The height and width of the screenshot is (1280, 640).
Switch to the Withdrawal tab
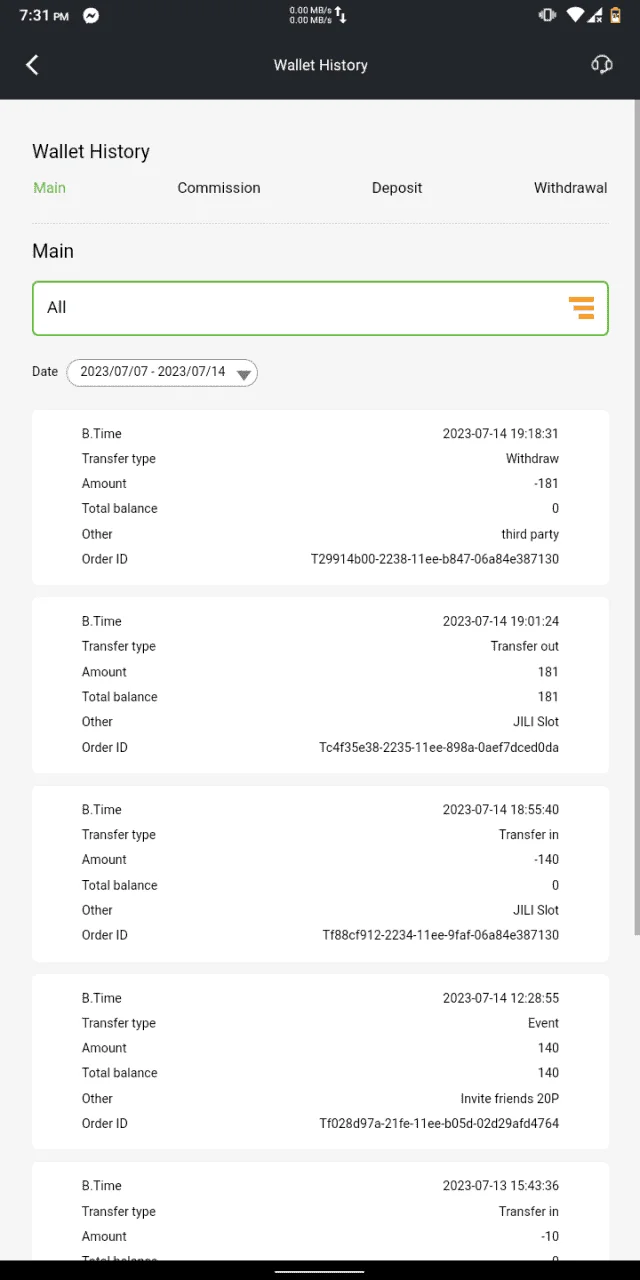click(x=570, y=188)
